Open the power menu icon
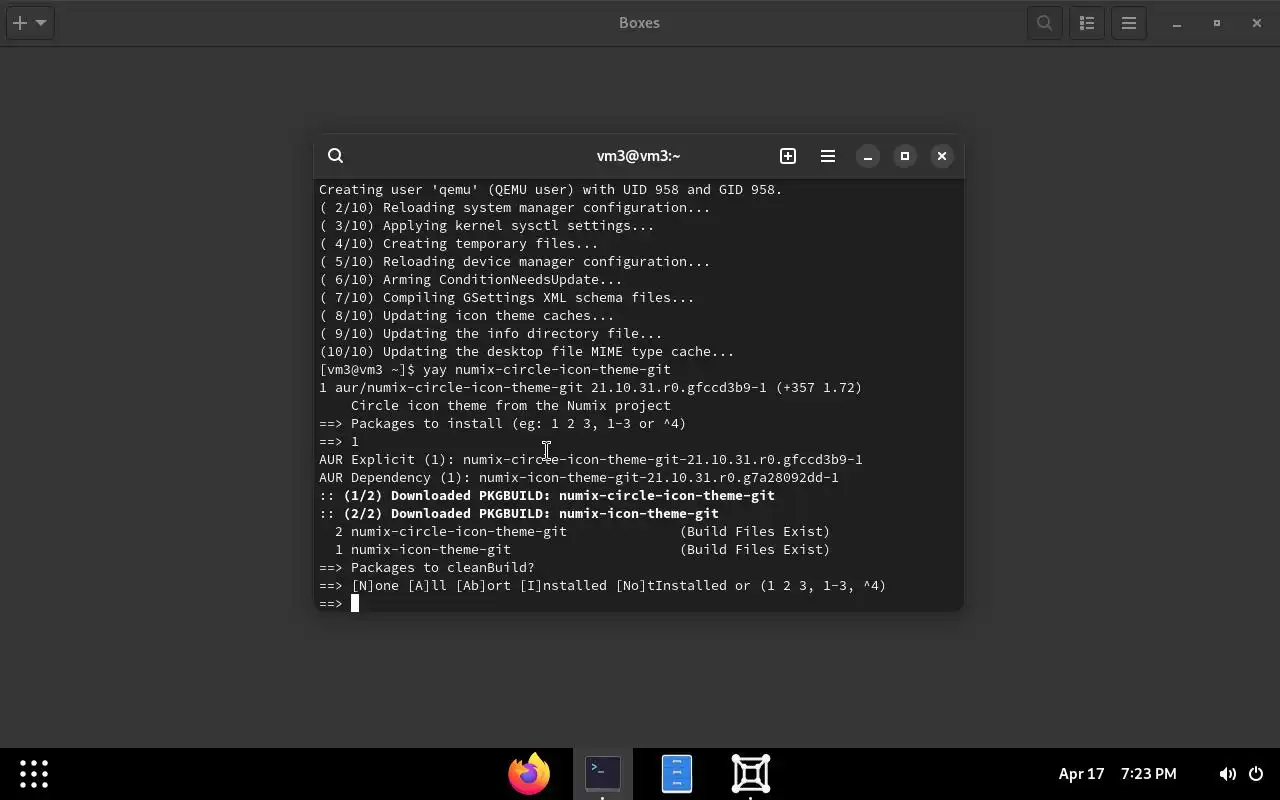 [1256, 774]
